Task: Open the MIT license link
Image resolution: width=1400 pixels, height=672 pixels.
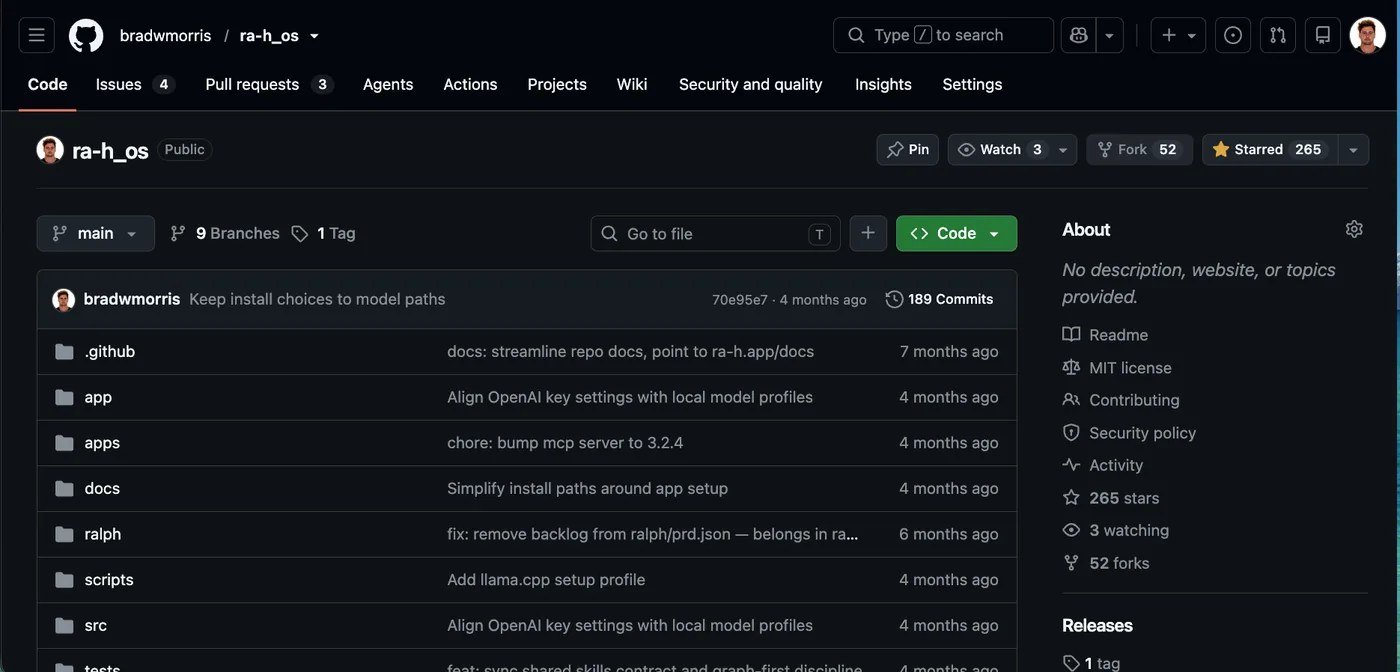Action: 1130,368
